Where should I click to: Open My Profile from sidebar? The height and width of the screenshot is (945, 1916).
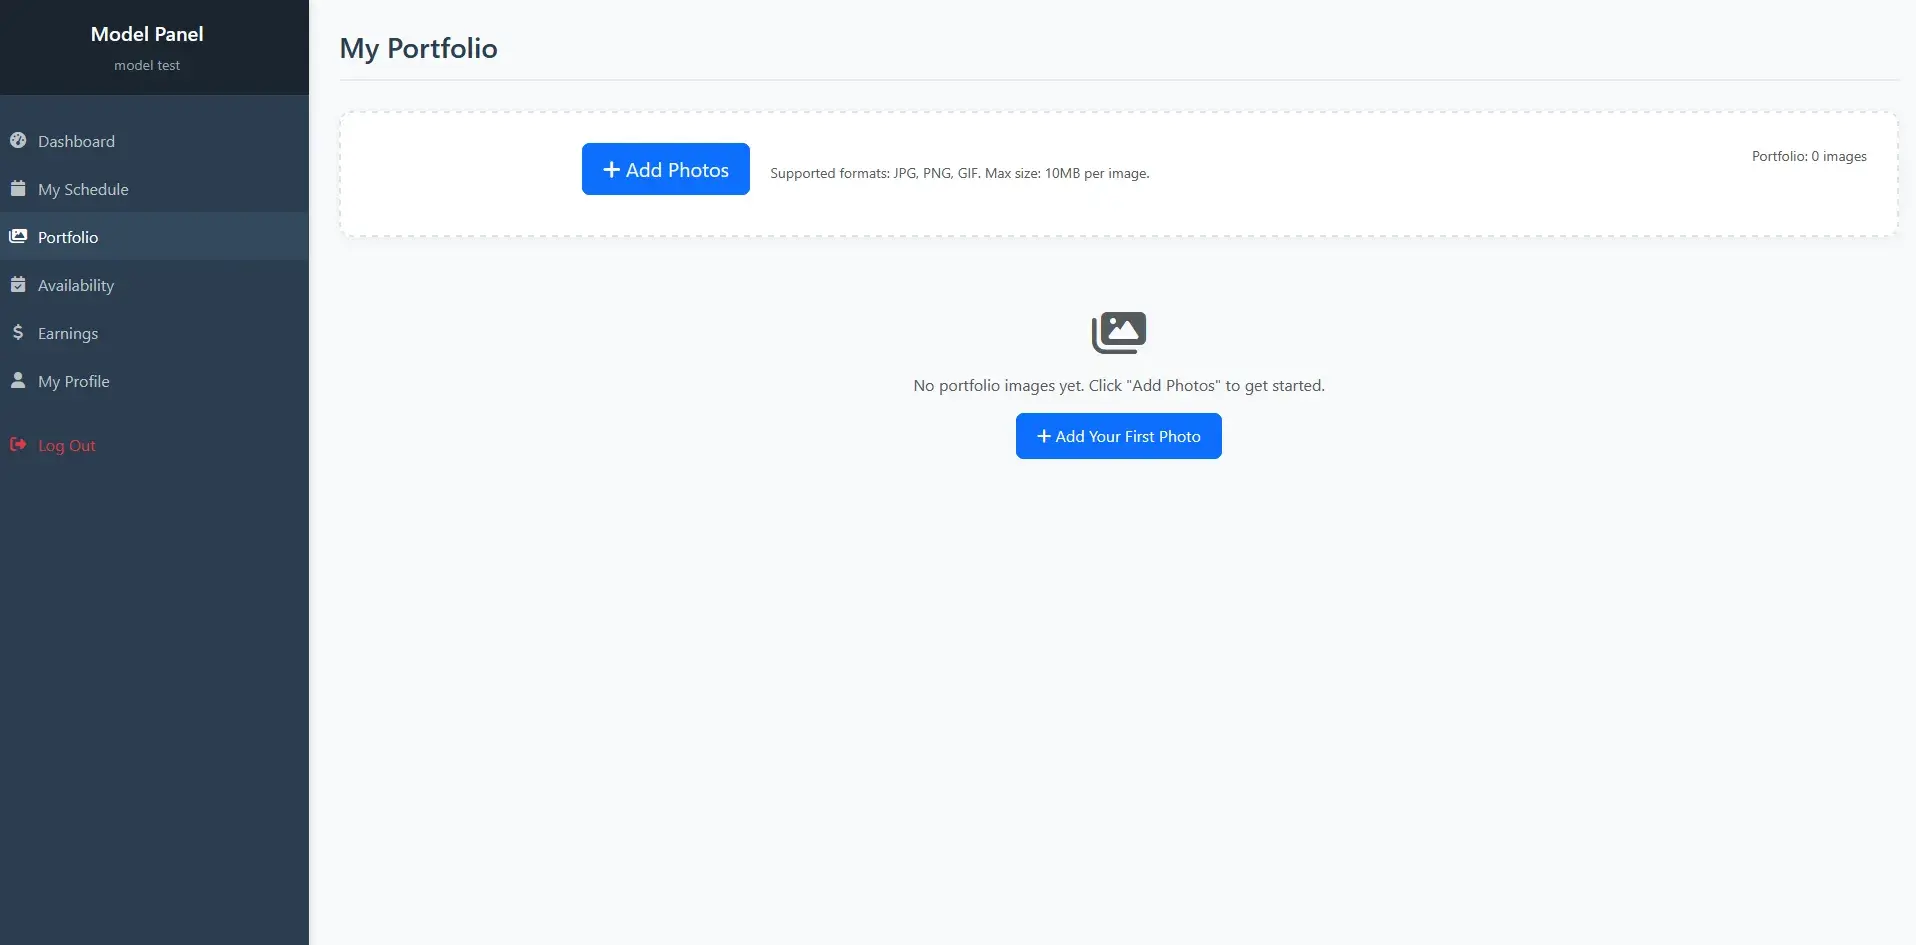coord(74,382)
